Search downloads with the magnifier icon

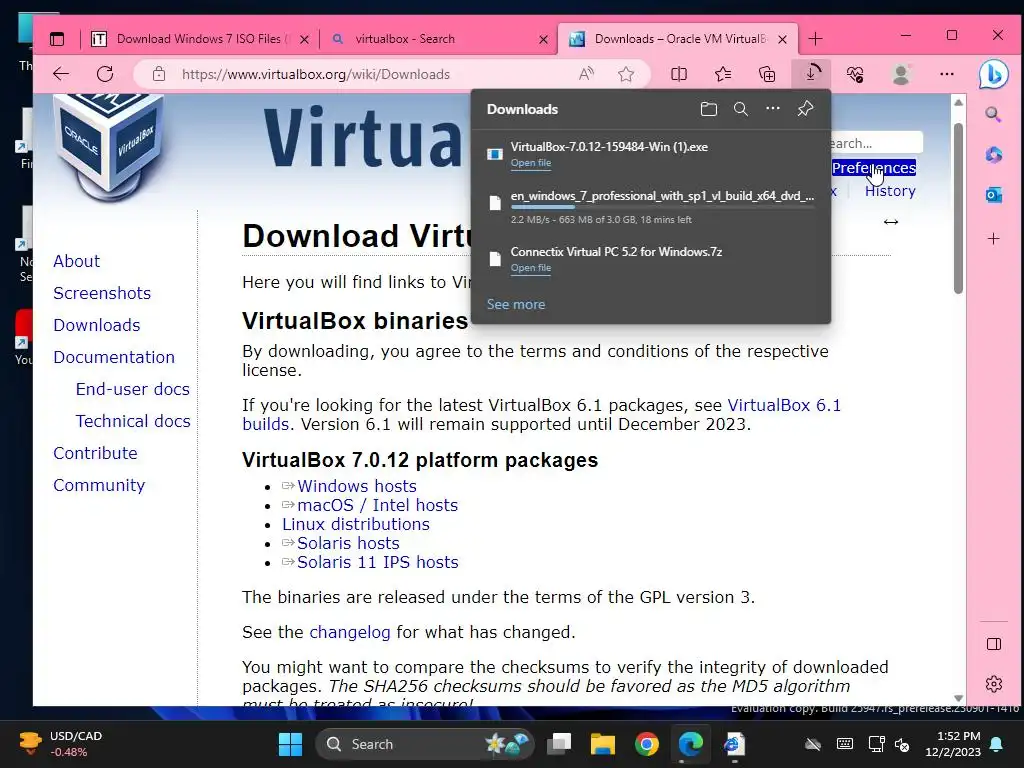741,109
